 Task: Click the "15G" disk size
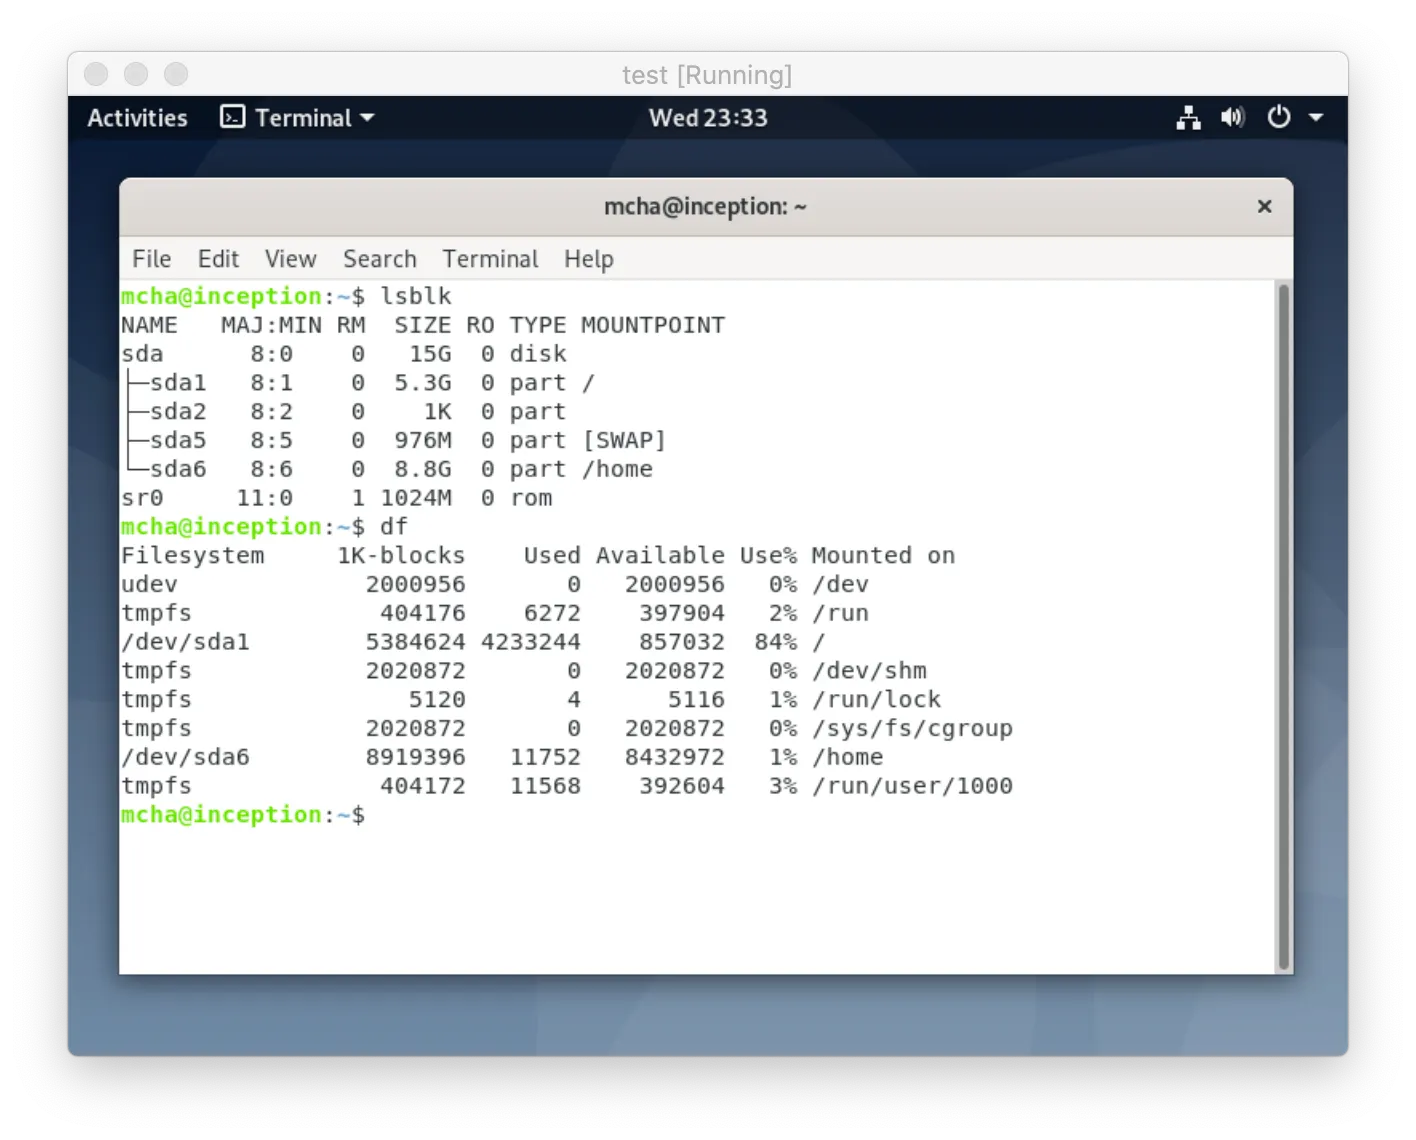click(430, 354)
